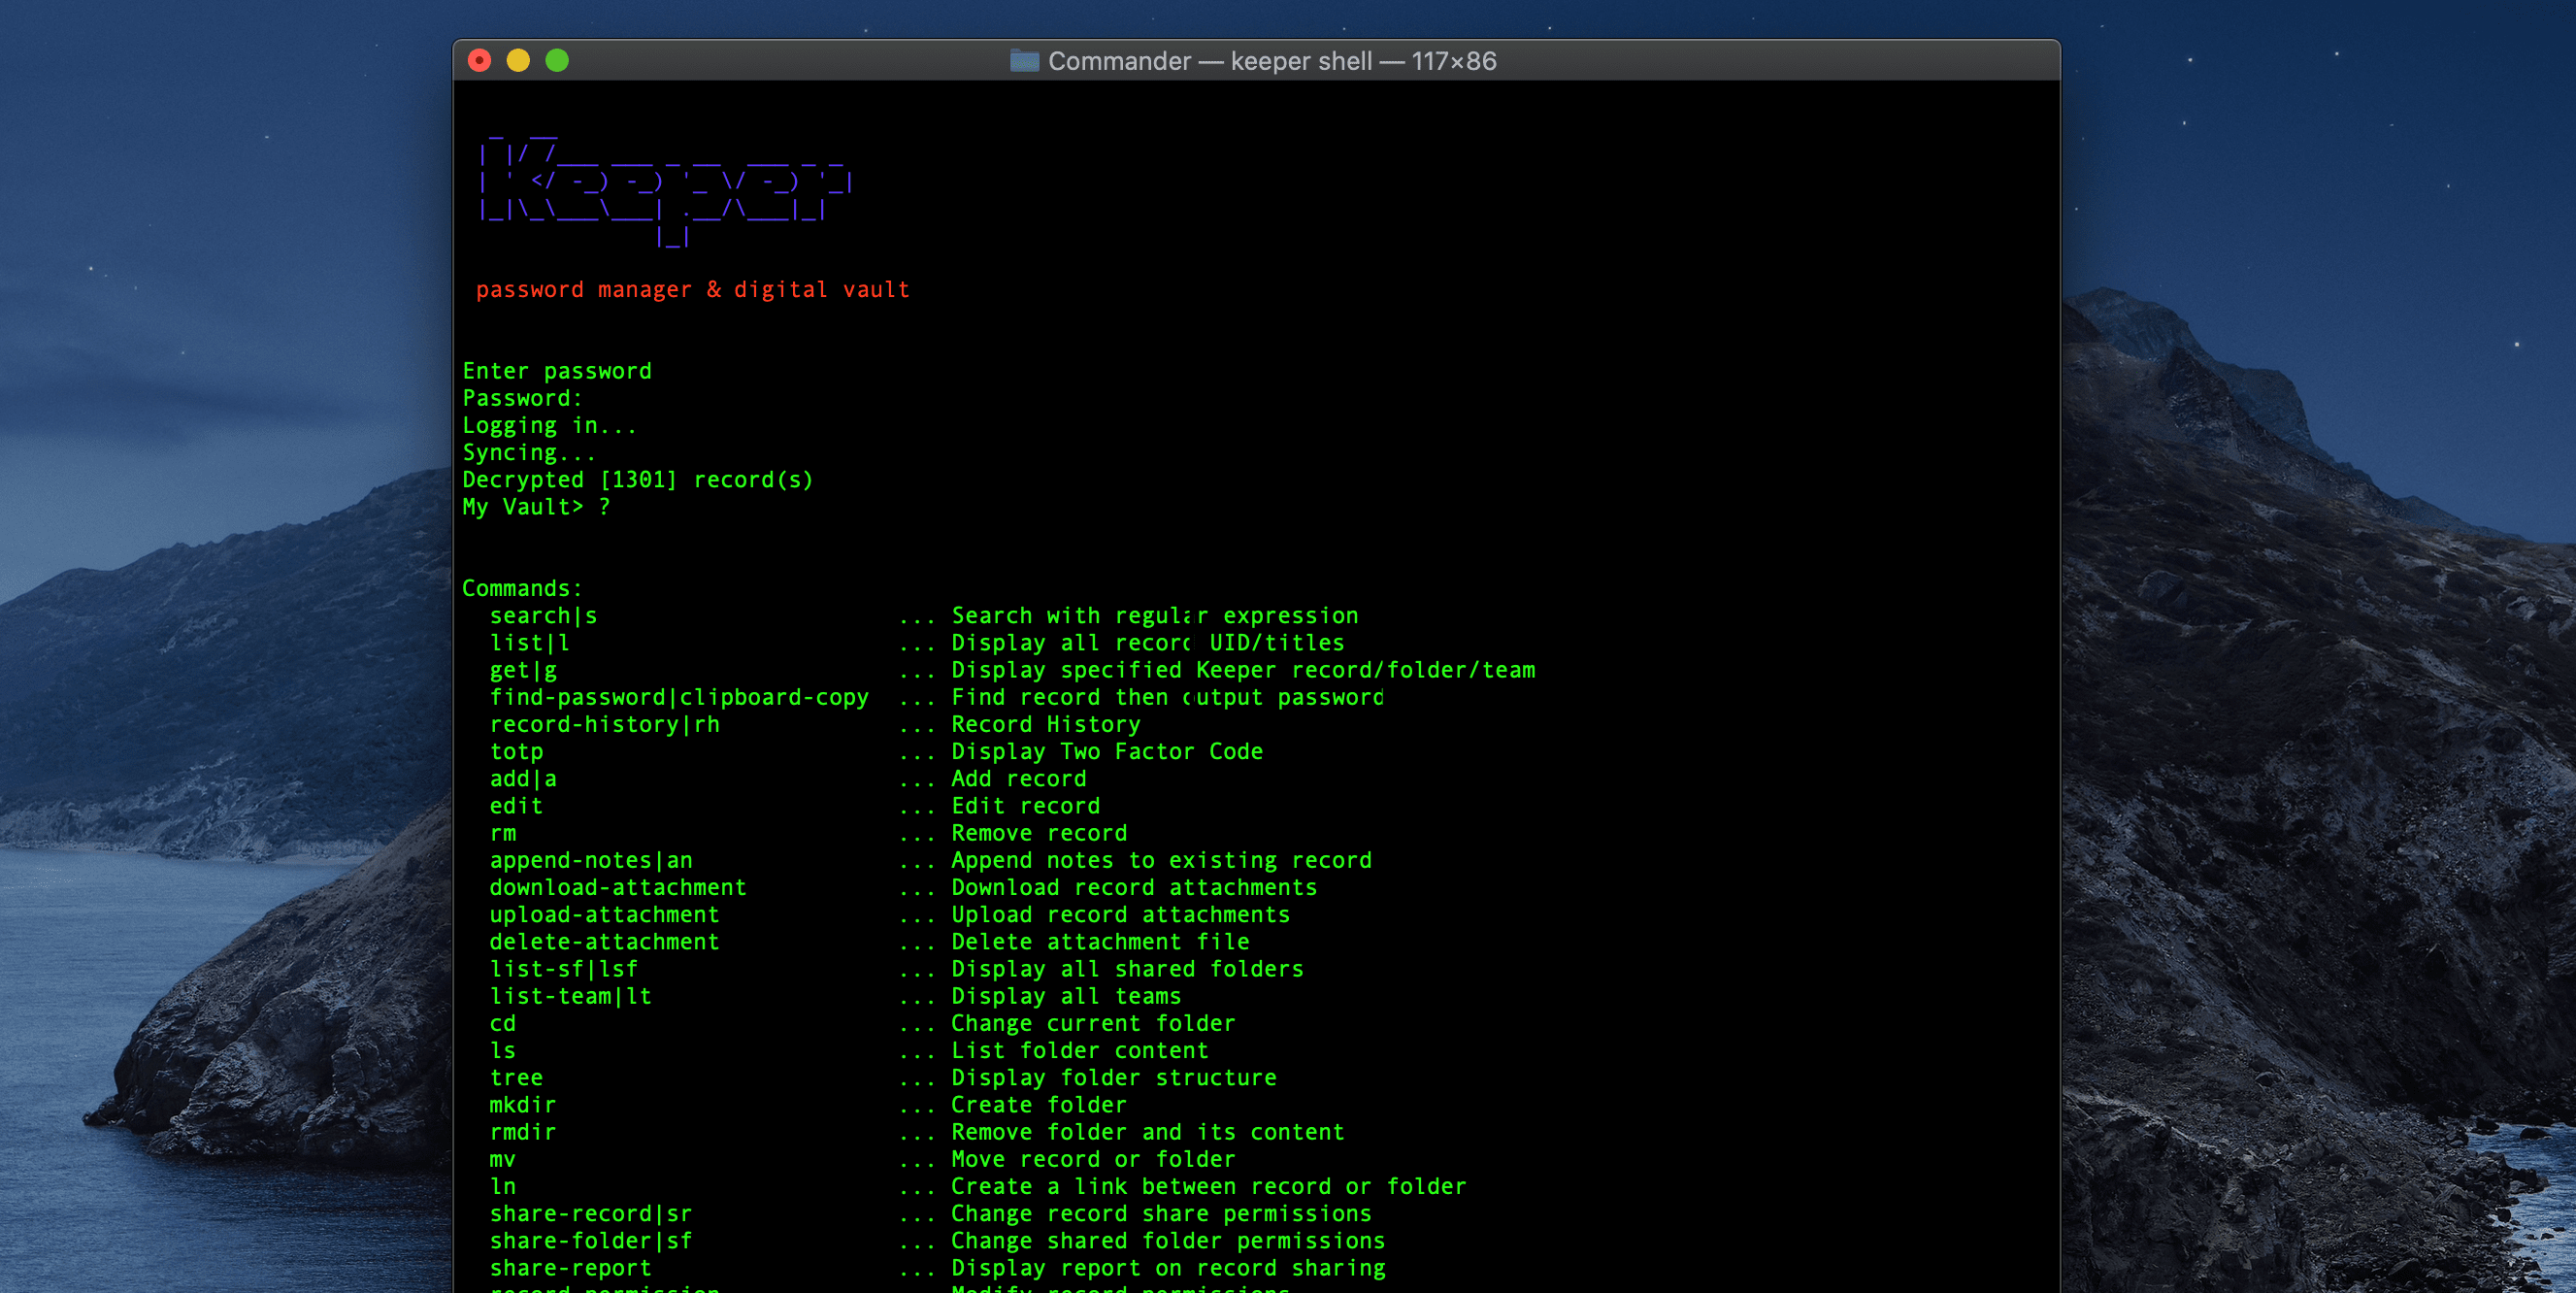Click the 'Logging in...' line
This screenshot has width=2576, height=1293.
coord(549,425)
